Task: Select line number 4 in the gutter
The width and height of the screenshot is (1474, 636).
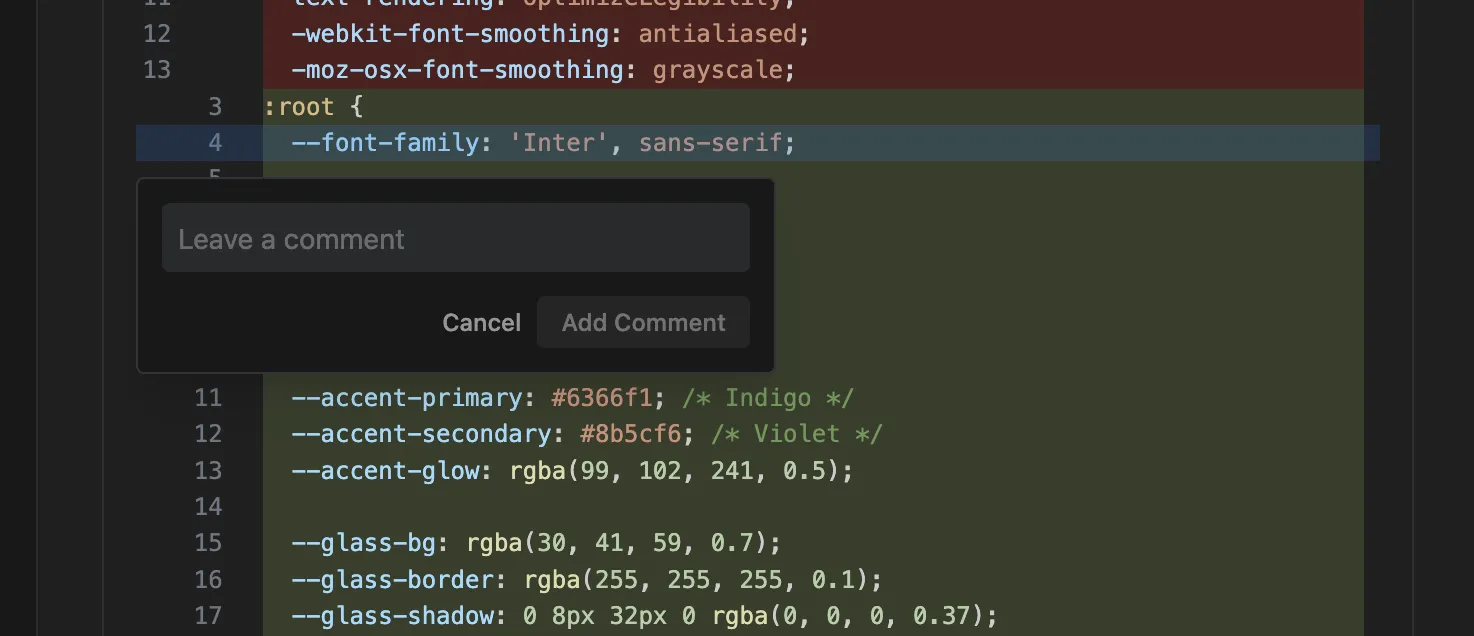Action: [x=215, y=143]
